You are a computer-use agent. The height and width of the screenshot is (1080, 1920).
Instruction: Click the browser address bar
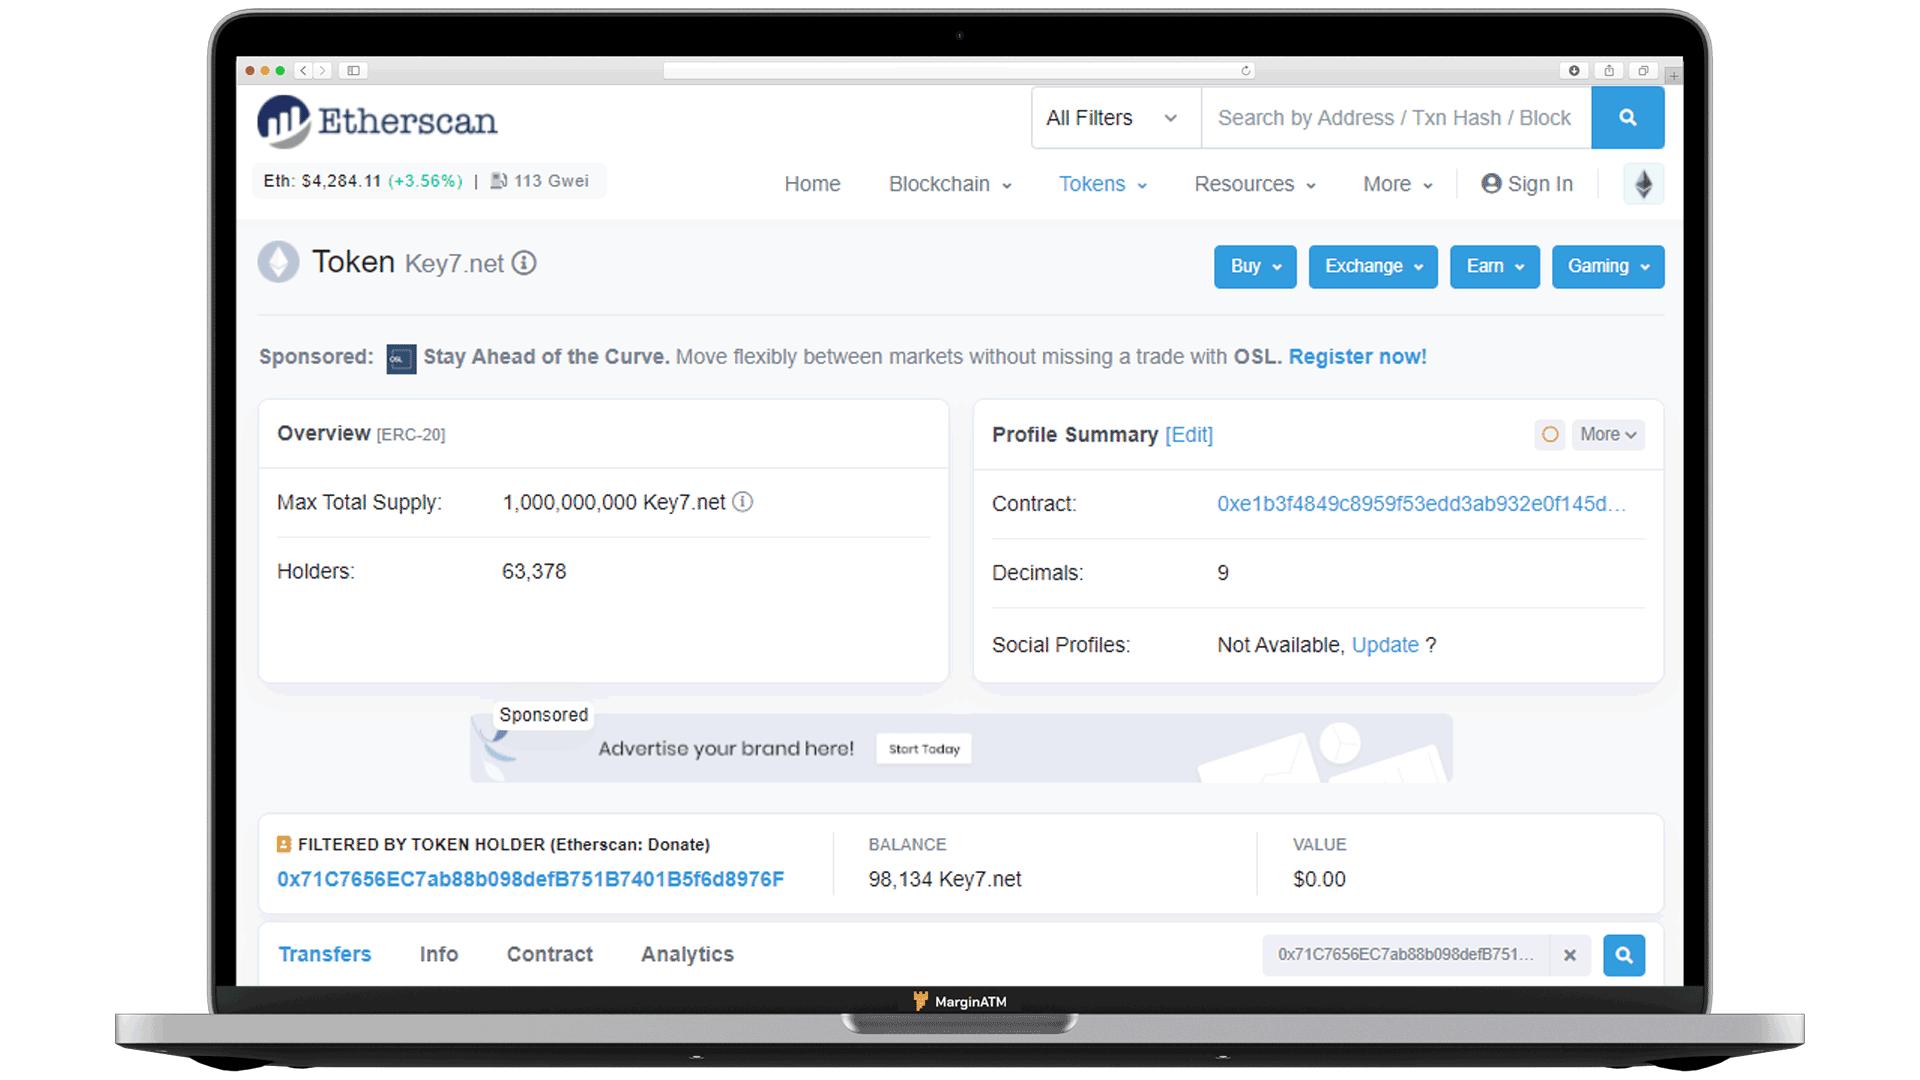pos(959,70)
